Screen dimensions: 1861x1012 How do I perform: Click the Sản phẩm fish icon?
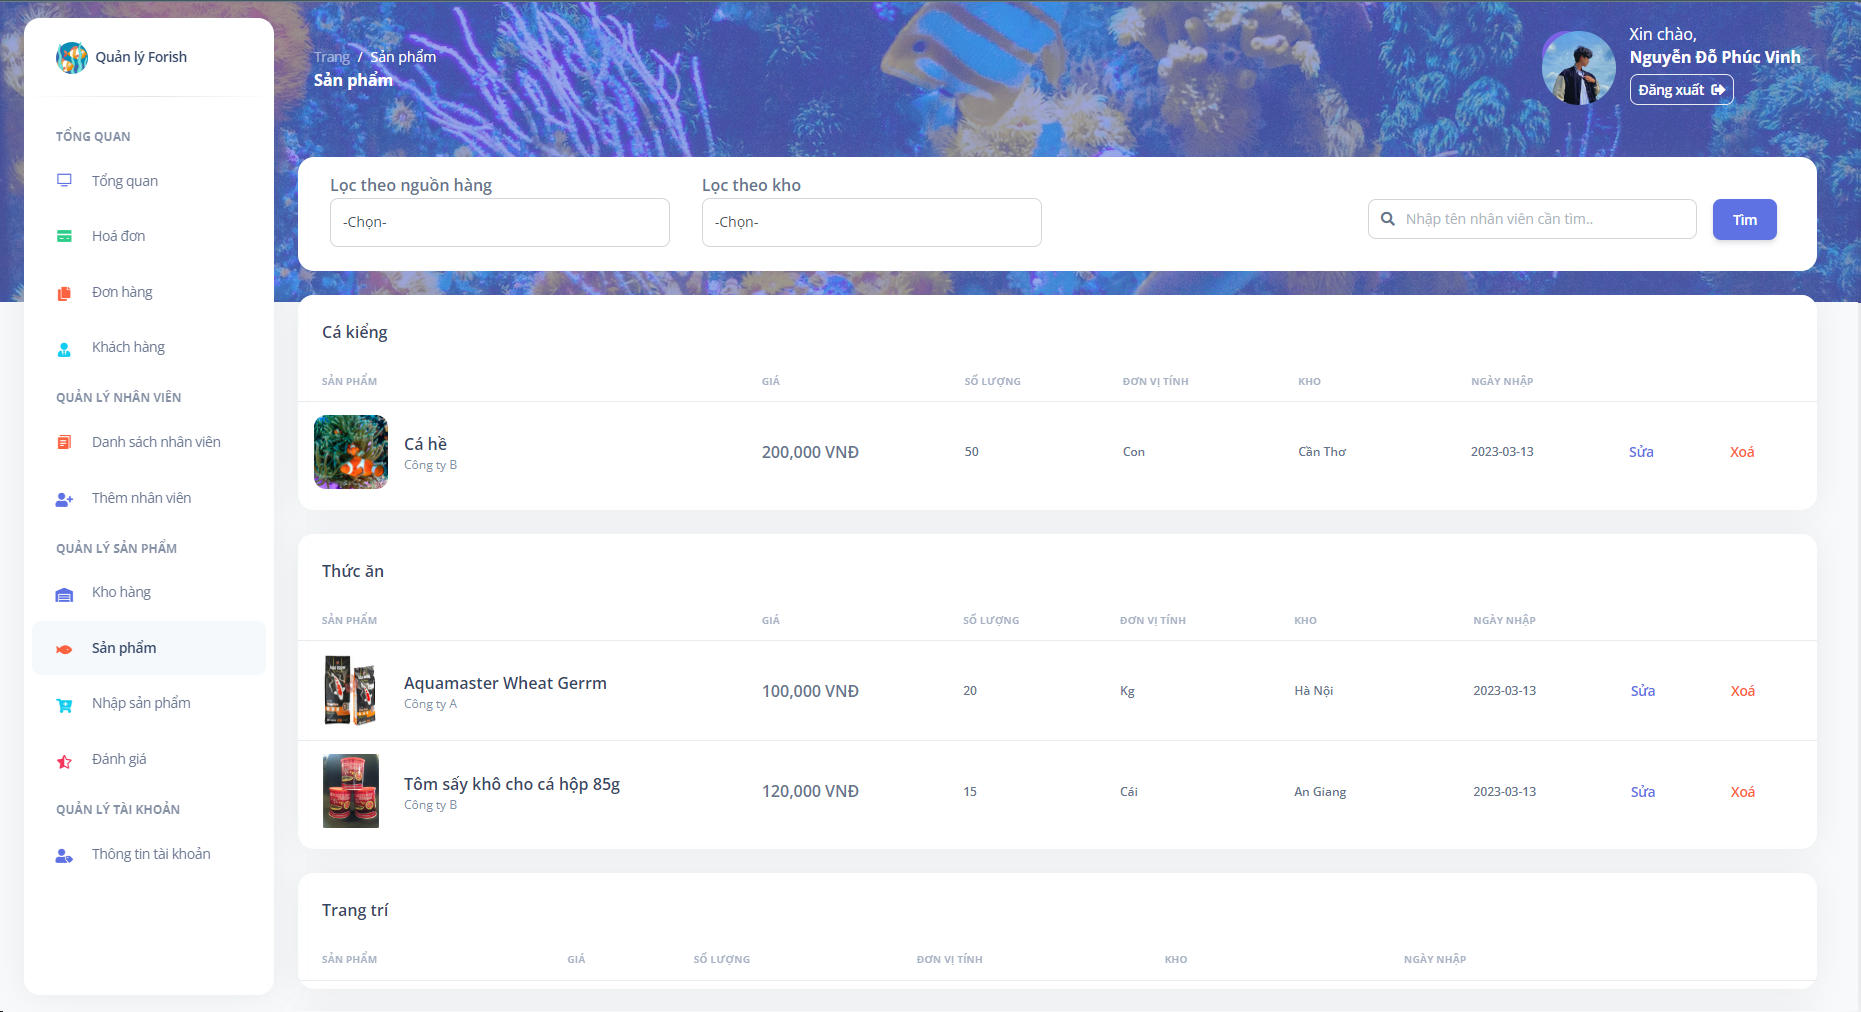[64, 649]
